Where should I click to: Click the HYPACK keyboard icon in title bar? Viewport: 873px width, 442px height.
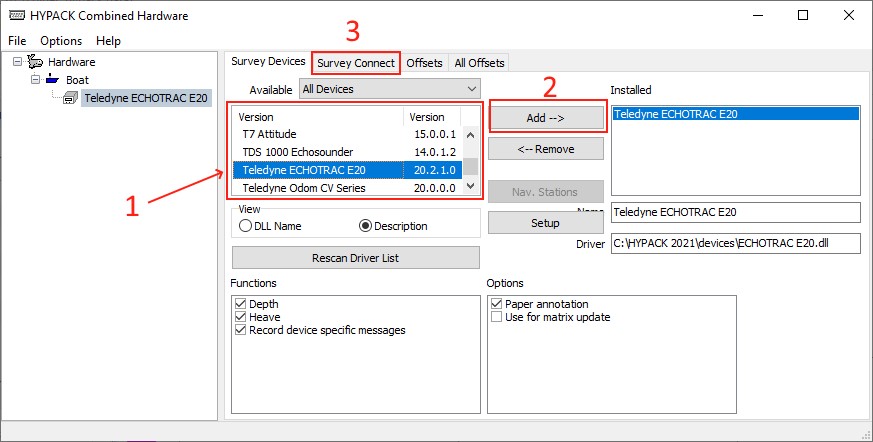coord(19,16)
